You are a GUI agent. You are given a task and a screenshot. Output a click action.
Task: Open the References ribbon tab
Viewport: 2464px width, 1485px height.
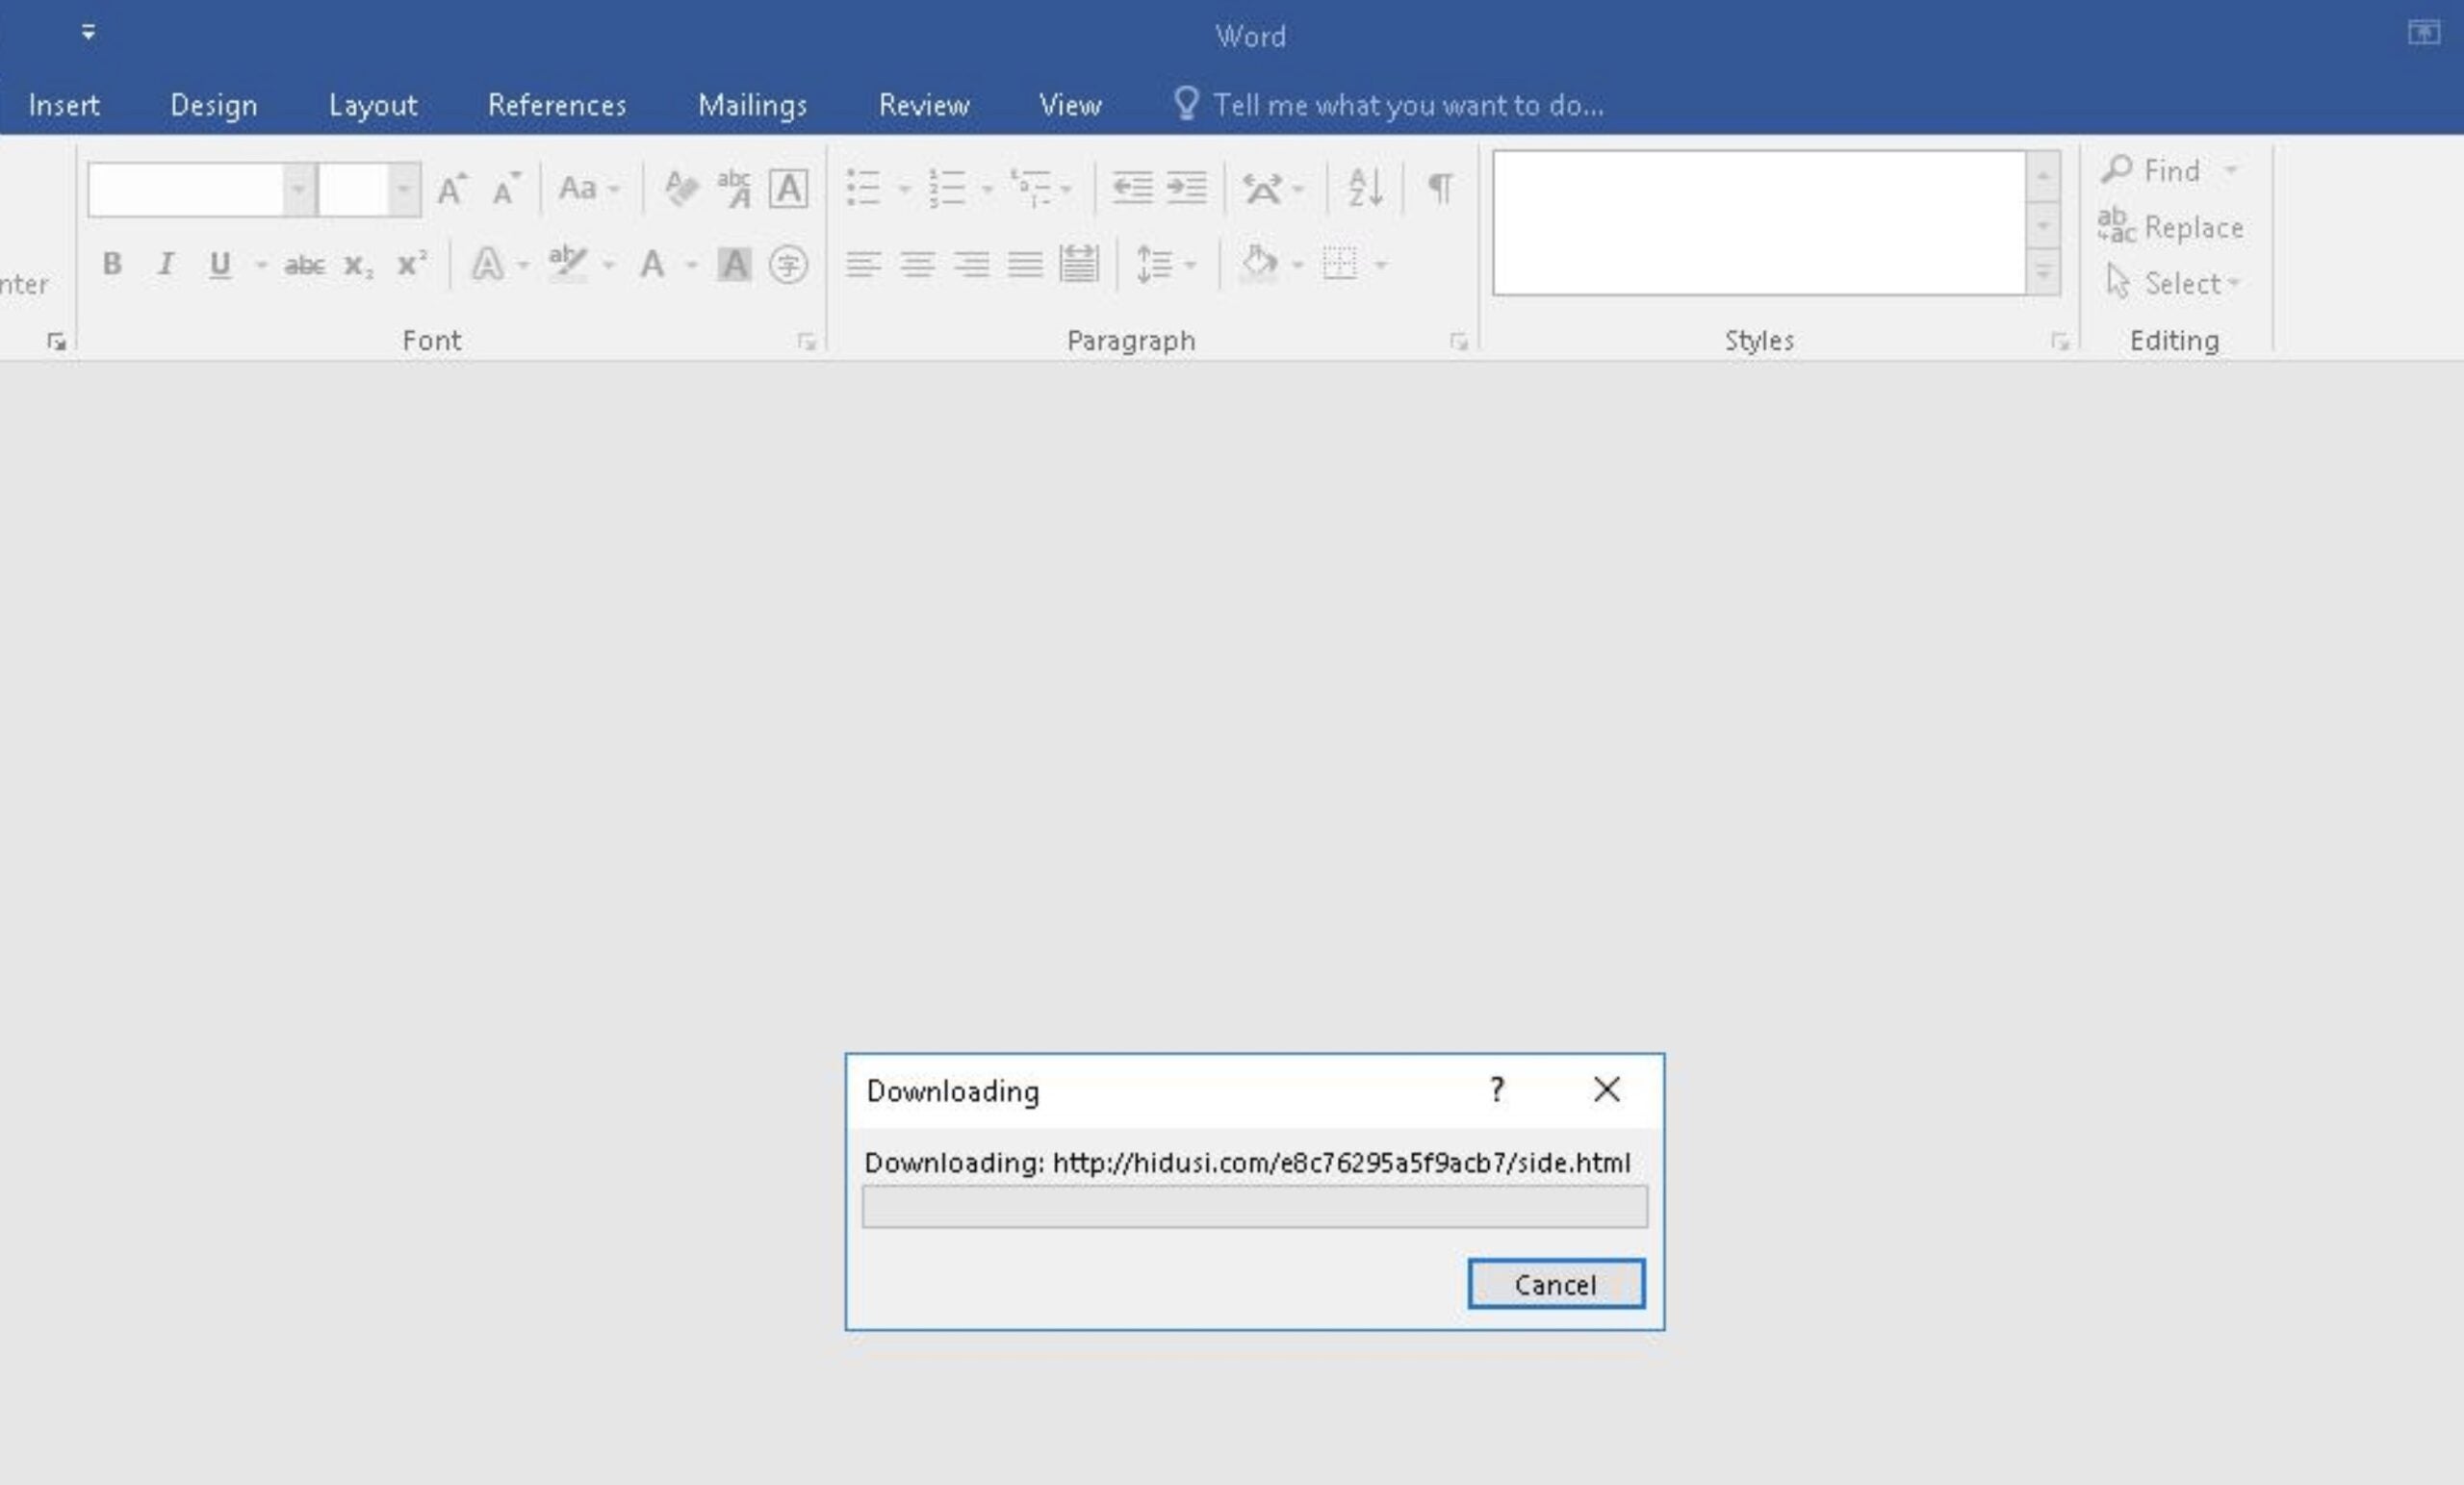[557, 105]
